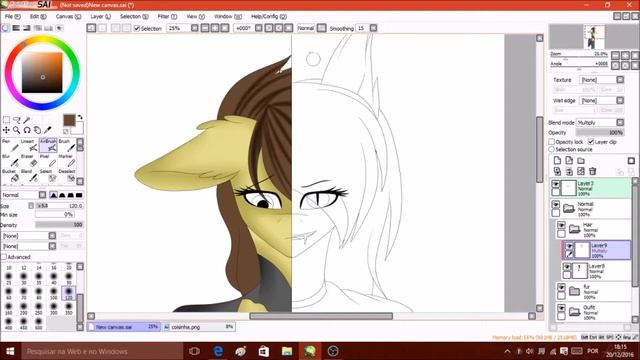This screenshot has height=360, width=640.
Task: Switch to the cosinha.png canvas tab
Action: pyautogui.click(x=198, y=327)
